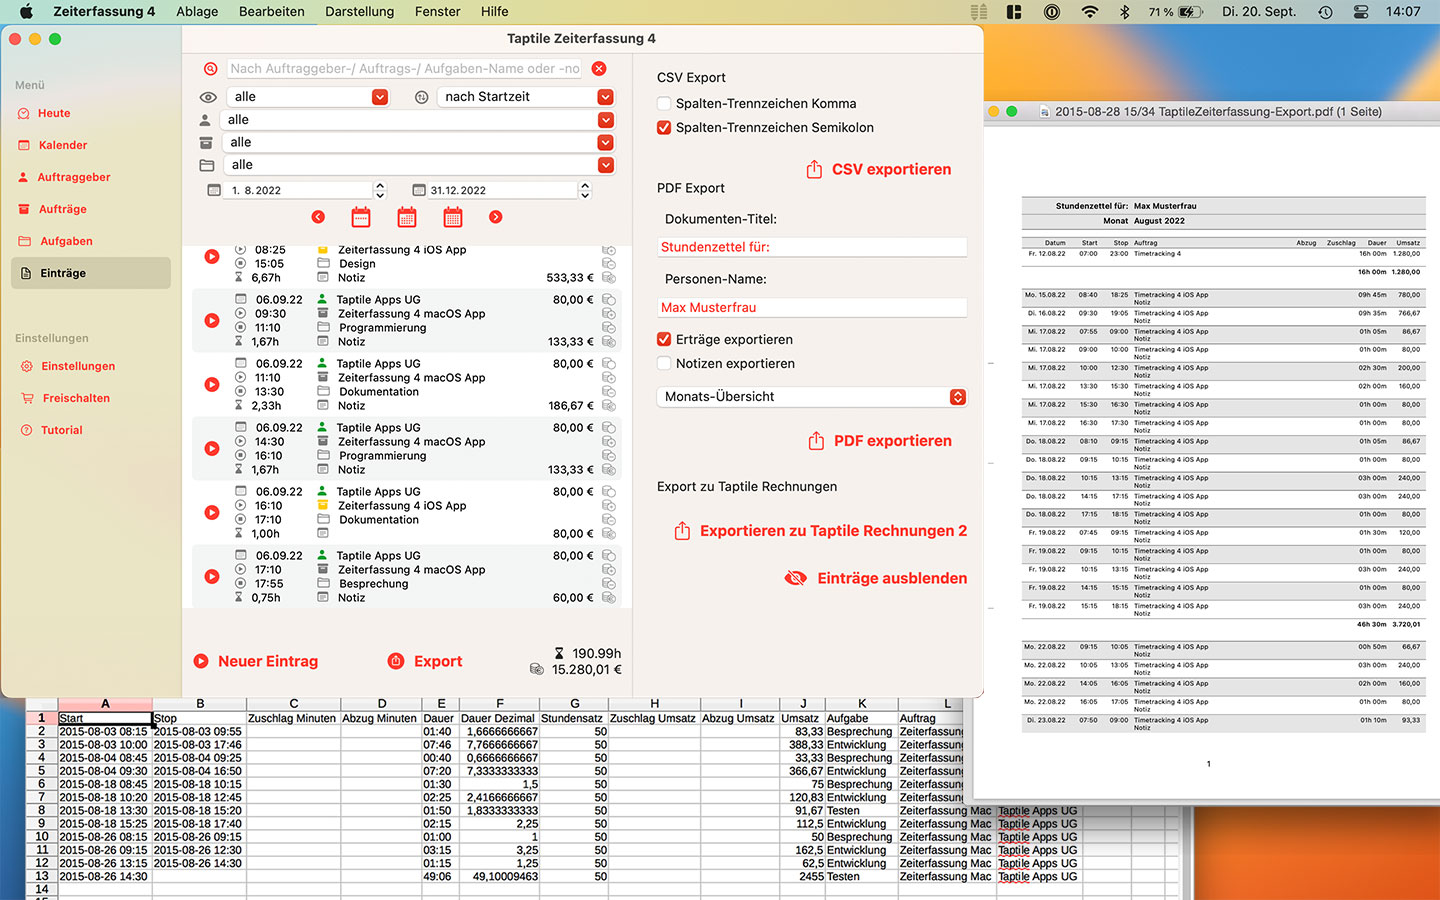The height and width of the screenshot is (900, 1440).
Task: Open Zeiterfassung 4 app menu
Action: 104,12
